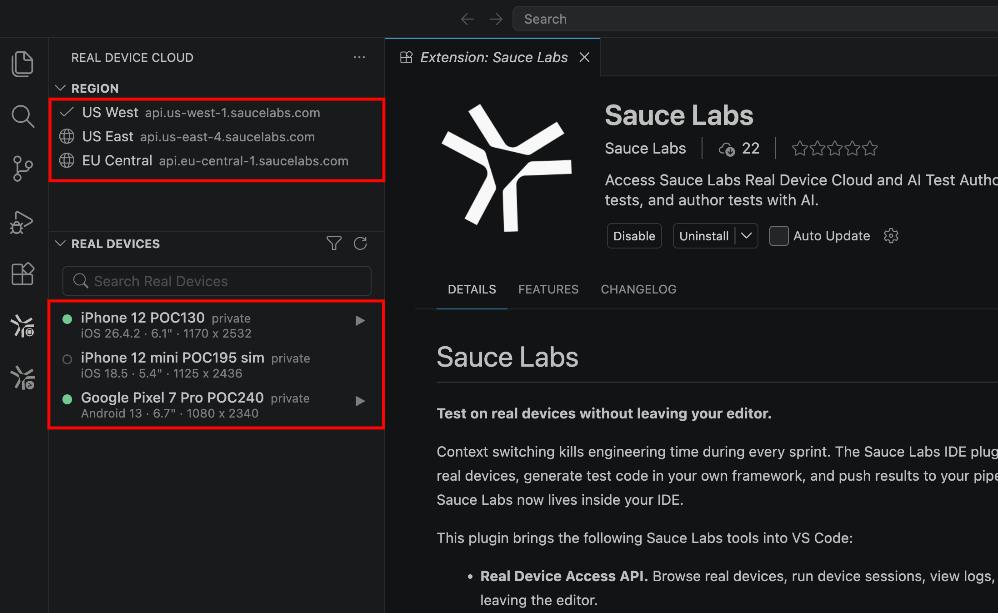This screenshot has width=998, height=613.
Task: Open the Search view in activity bar
Action: [x=23, y=116]
